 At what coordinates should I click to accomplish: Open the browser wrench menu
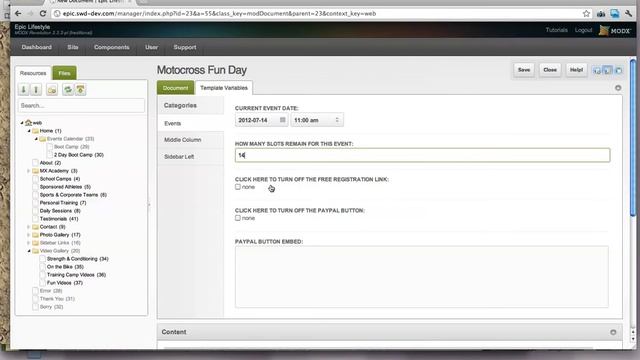tap(629, 13)
